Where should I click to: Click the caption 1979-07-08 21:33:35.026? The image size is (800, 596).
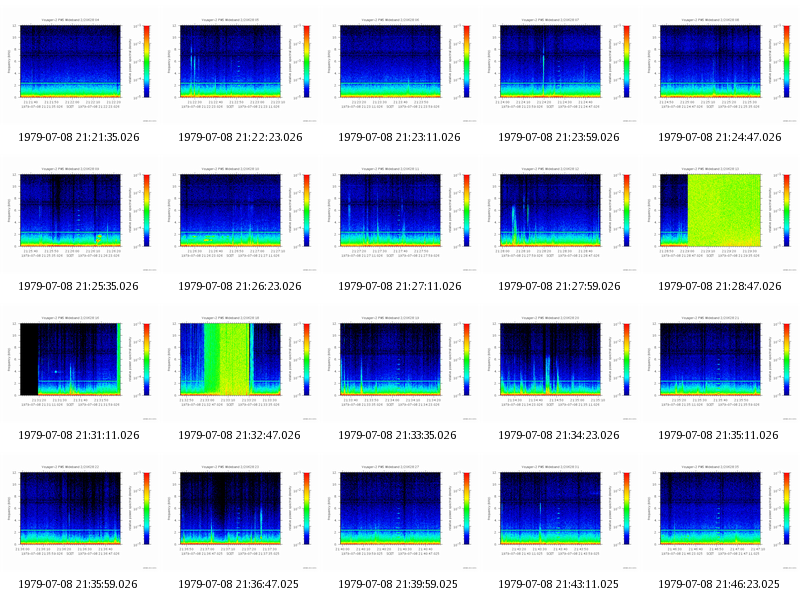coord(397,435)
